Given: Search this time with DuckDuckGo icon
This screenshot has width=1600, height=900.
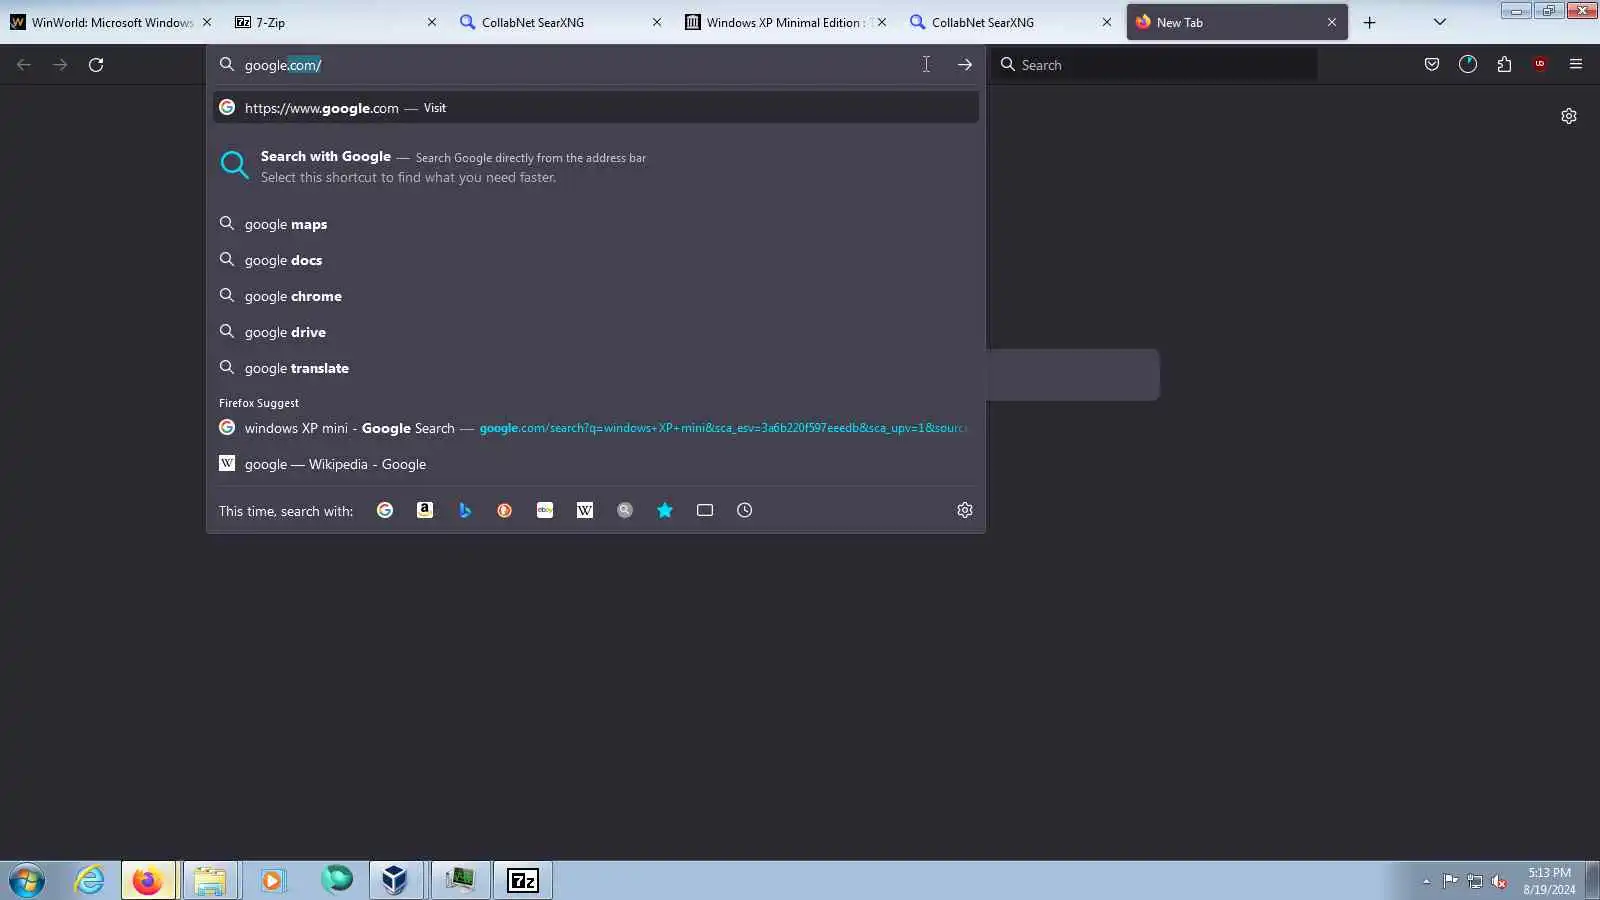Looking at the screenshot, I should point(505,510).
